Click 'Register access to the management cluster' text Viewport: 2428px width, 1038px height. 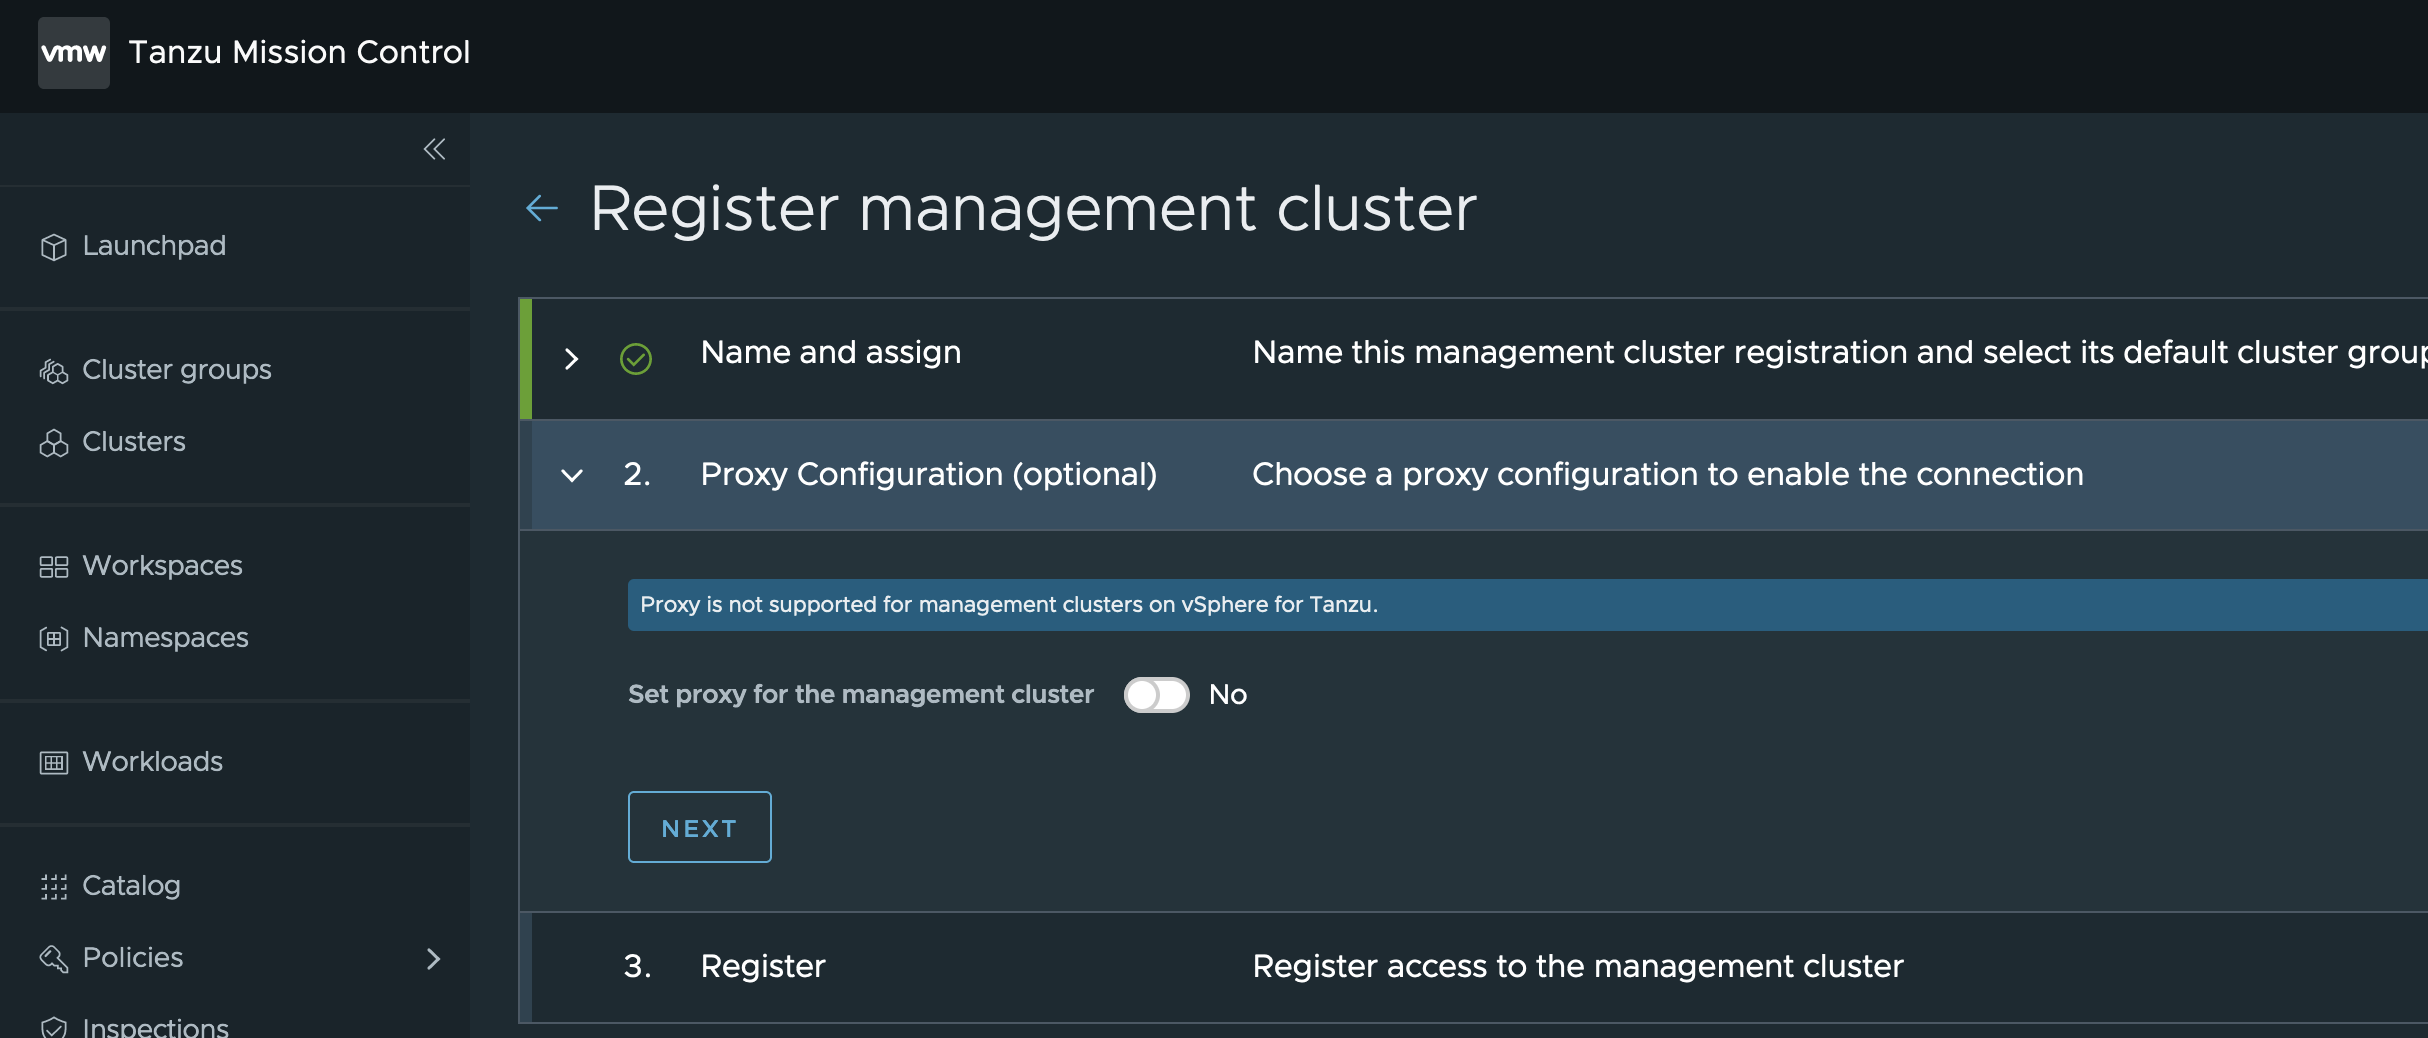coord(1578,966)
